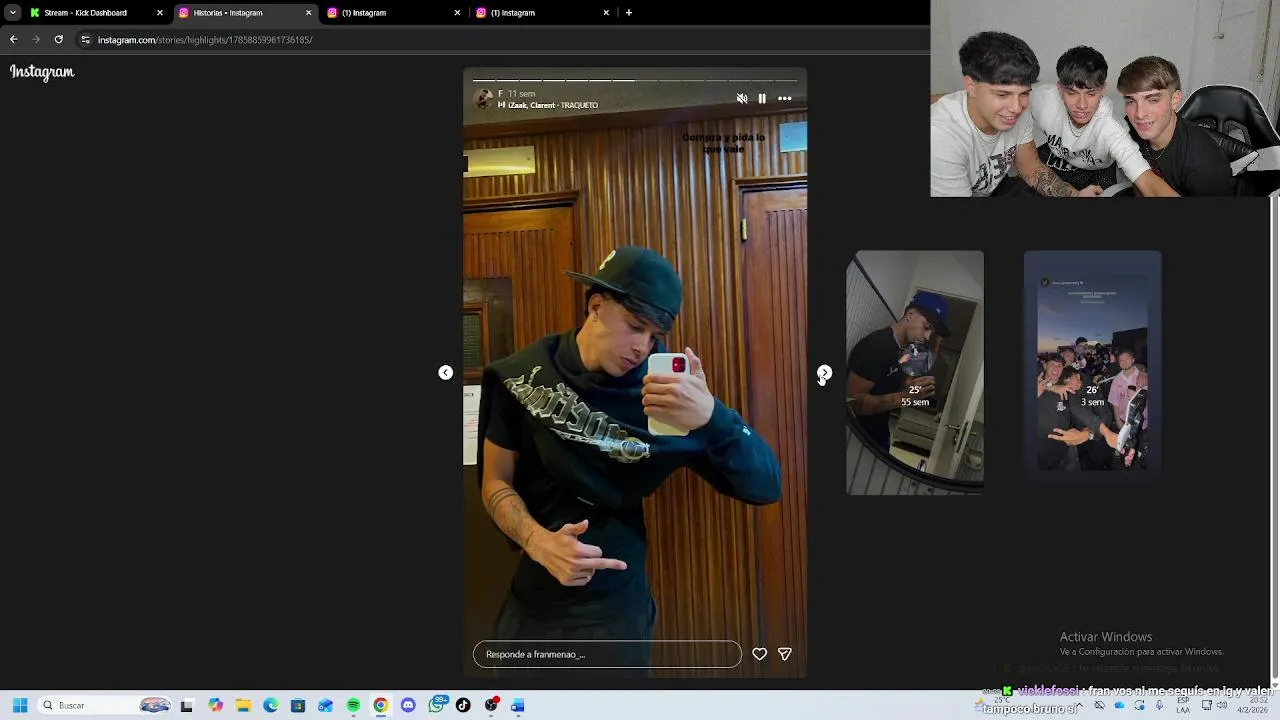This screenshot has width=1280, height=720.
Task: Open TikTok from the taskbar
Action: click(463, 705)
